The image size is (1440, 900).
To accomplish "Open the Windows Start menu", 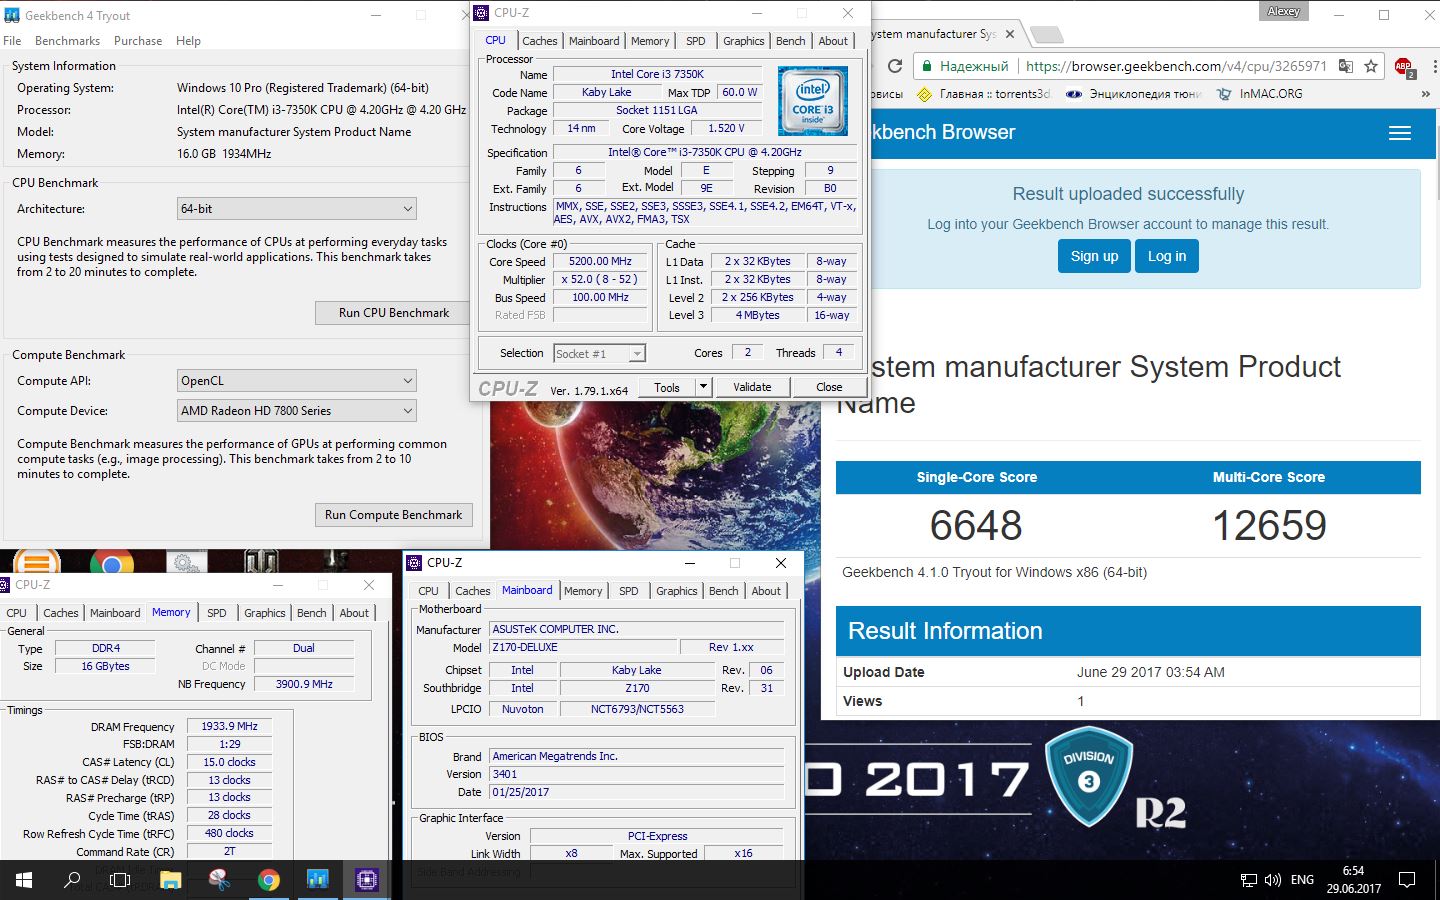I will point(24,880).
